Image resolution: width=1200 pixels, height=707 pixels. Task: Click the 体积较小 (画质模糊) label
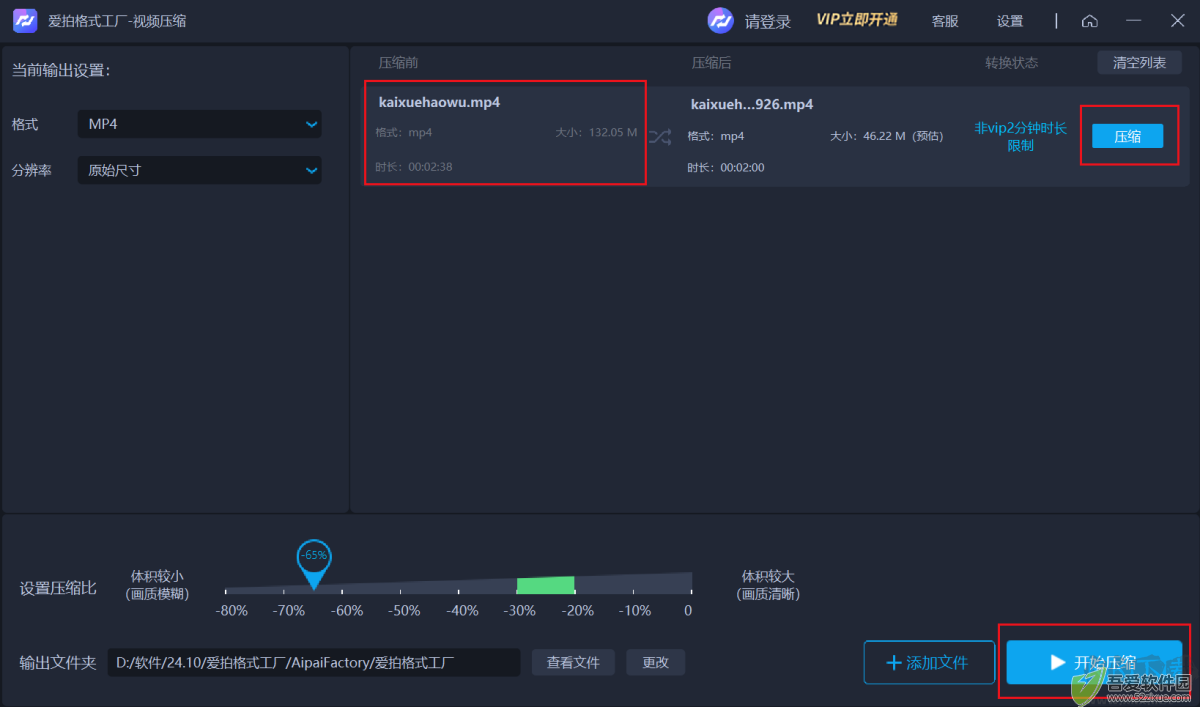(157, 585)
